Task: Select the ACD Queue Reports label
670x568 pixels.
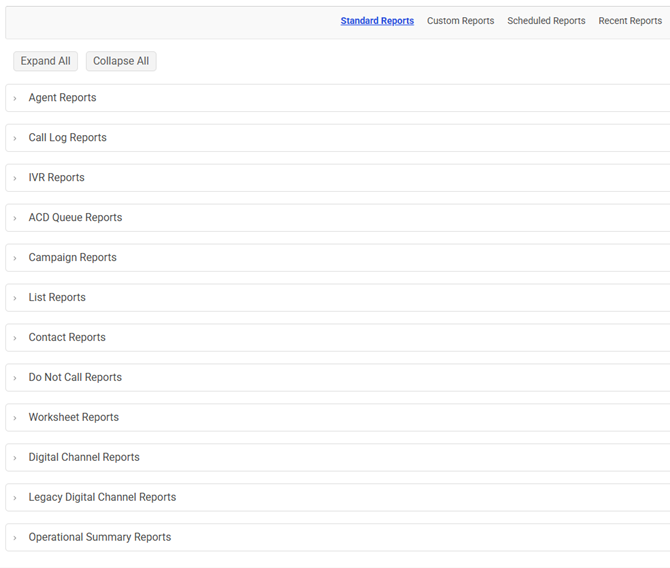Action: tap(75, 218)
